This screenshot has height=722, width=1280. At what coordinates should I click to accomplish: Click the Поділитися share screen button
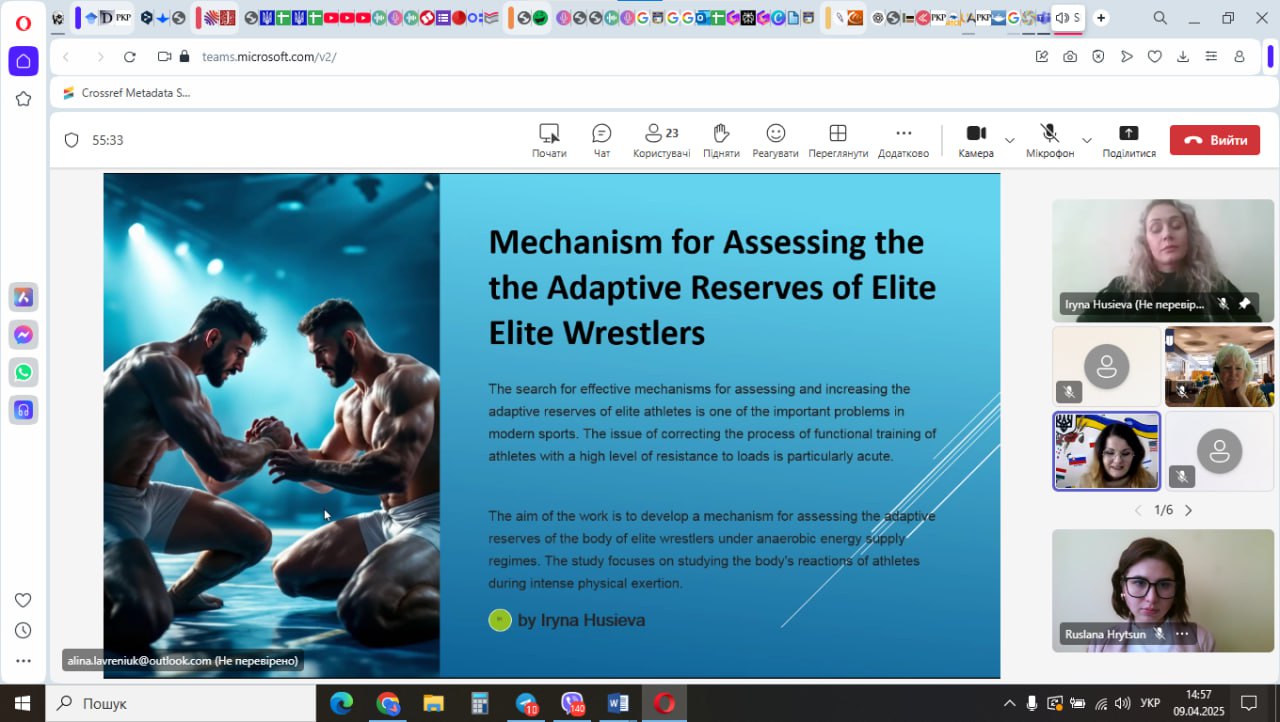point(1129,140)
